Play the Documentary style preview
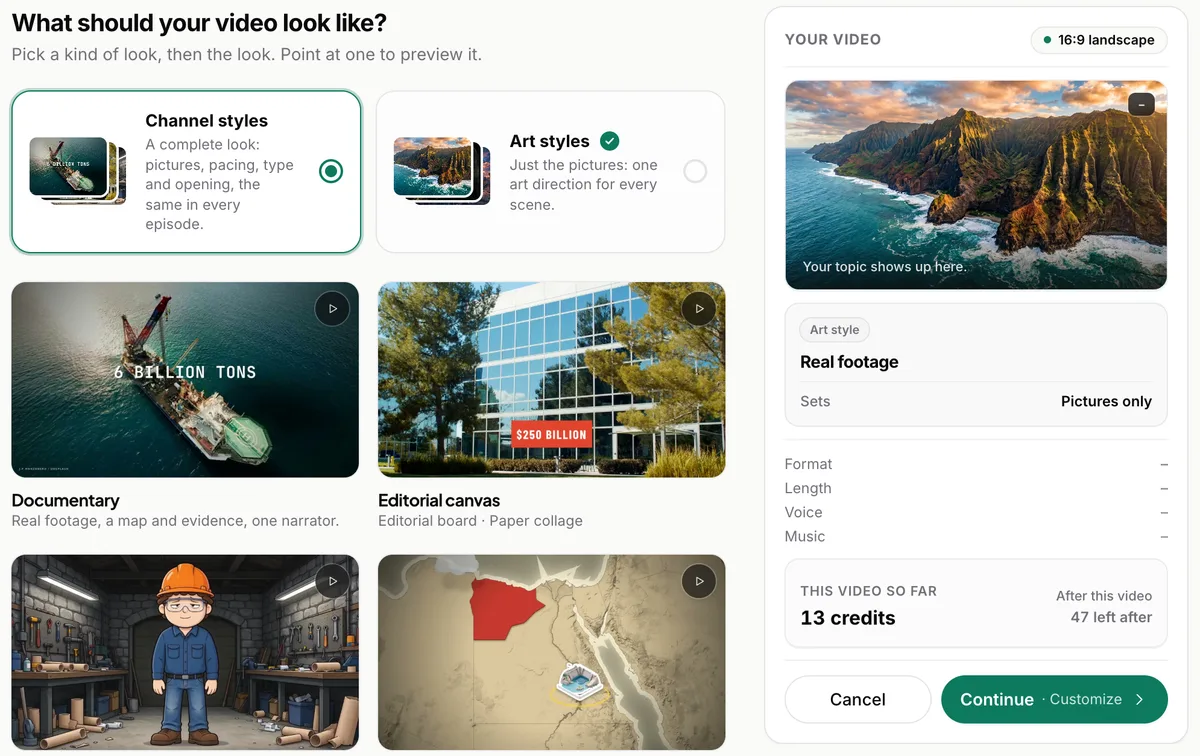Screen dimensions: 1200x756 click(332, 309)
